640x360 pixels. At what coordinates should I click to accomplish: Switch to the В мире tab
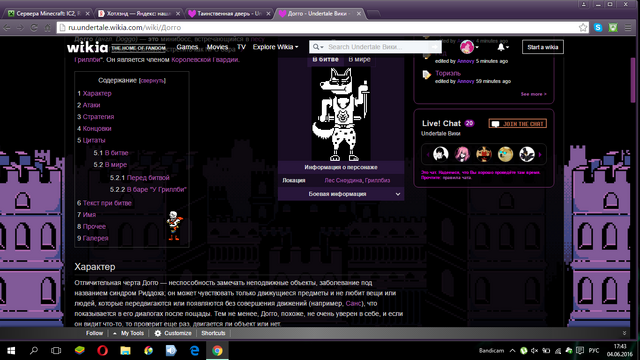coord(359,59)
